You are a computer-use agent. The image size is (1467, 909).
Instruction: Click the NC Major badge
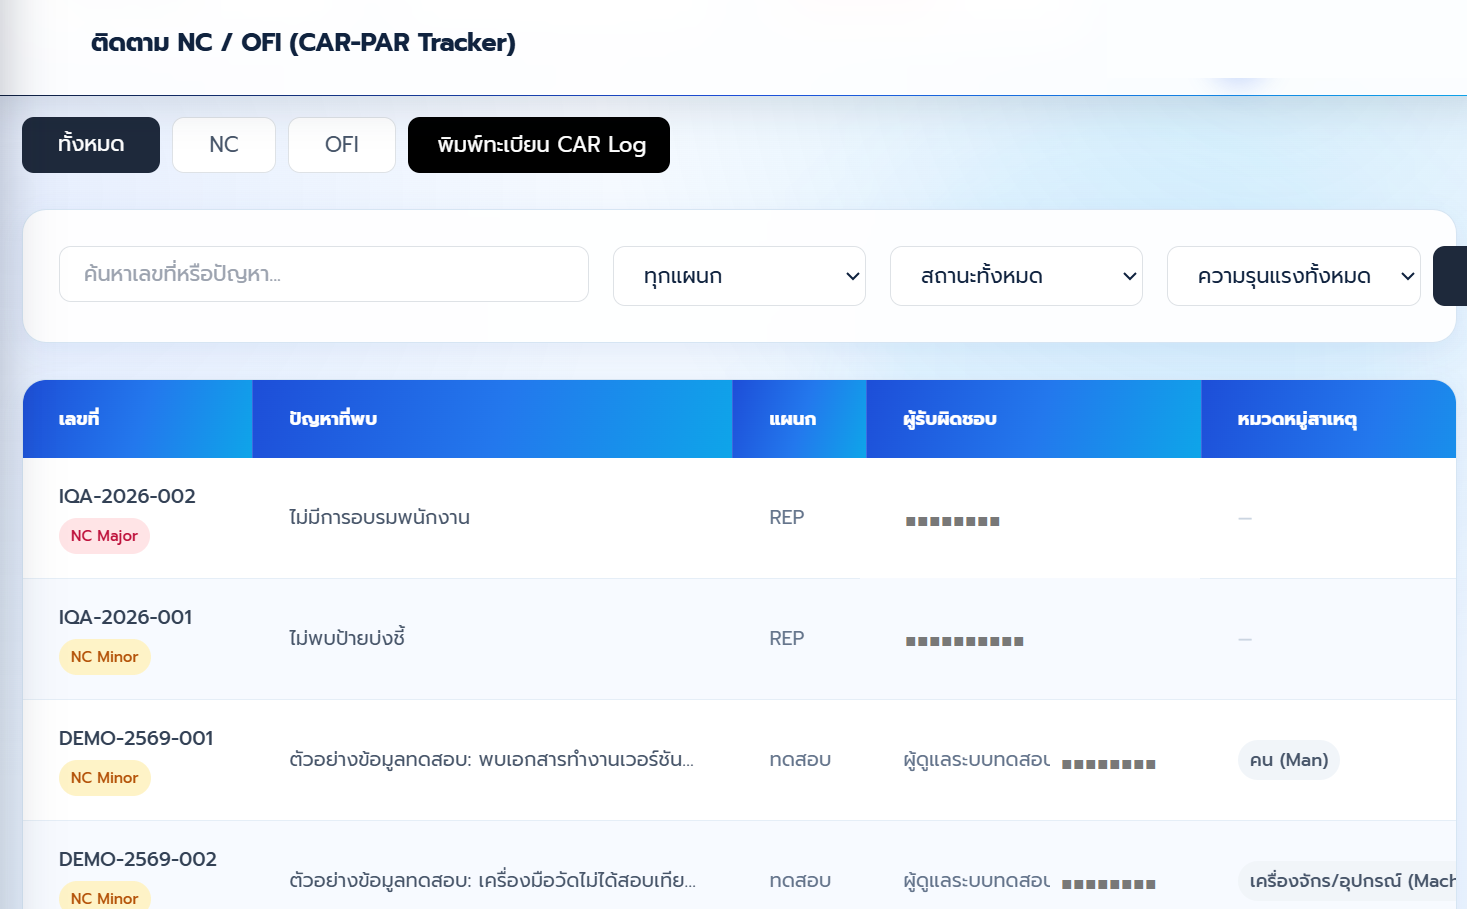click(x=104, y=536)
